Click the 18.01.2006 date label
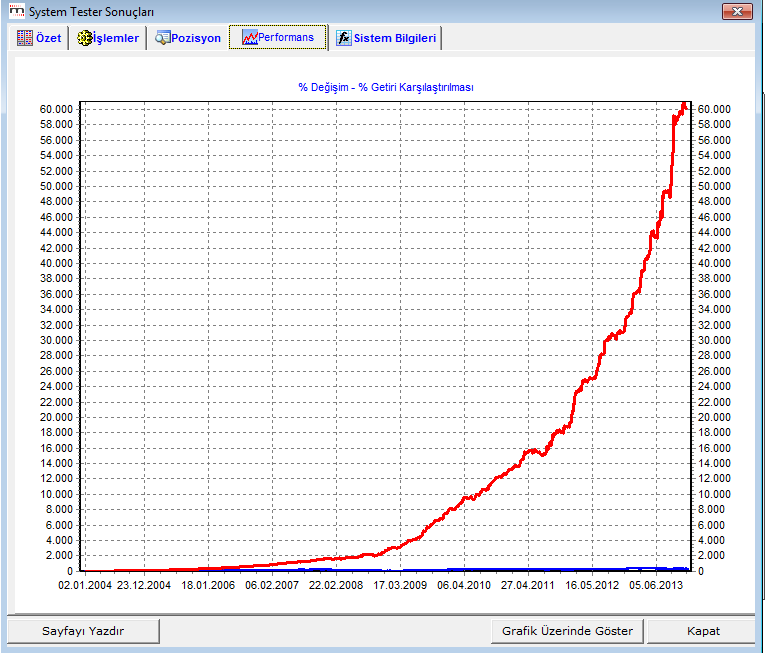 (208, 585)
